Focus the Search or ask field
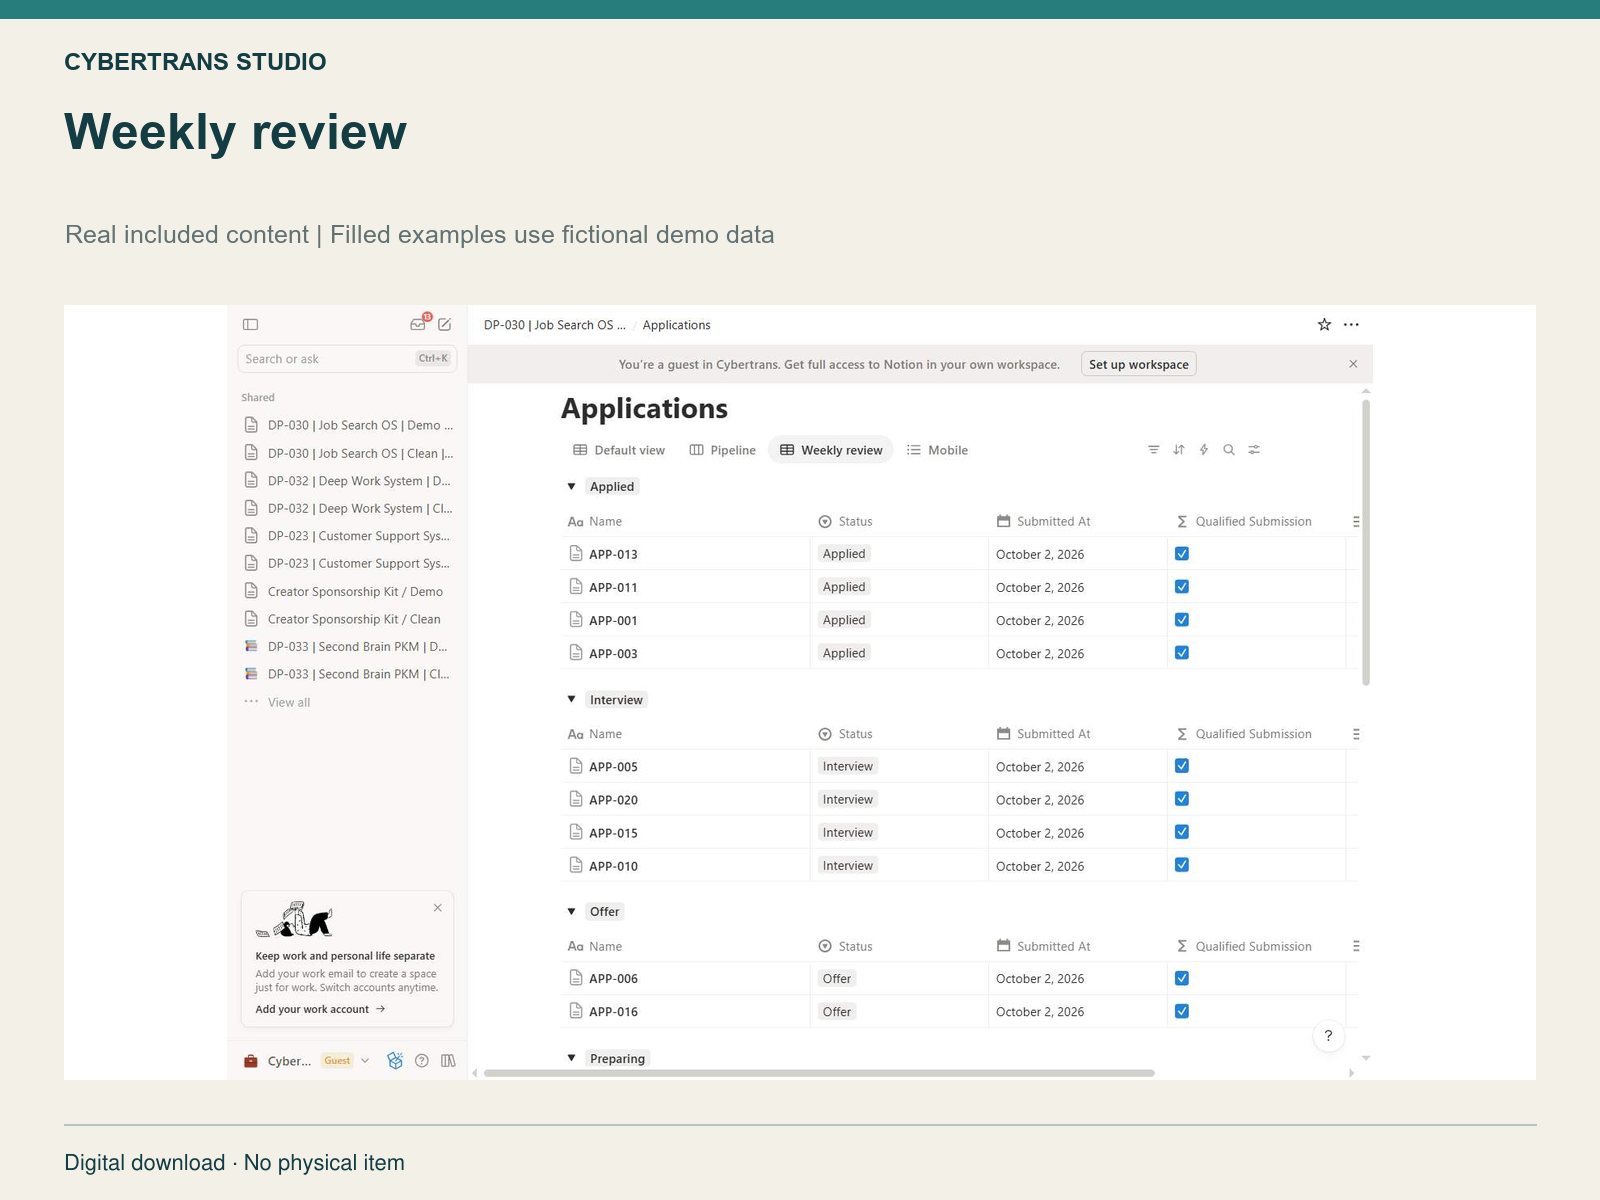 pyautogui.click(x=347, y=359)
